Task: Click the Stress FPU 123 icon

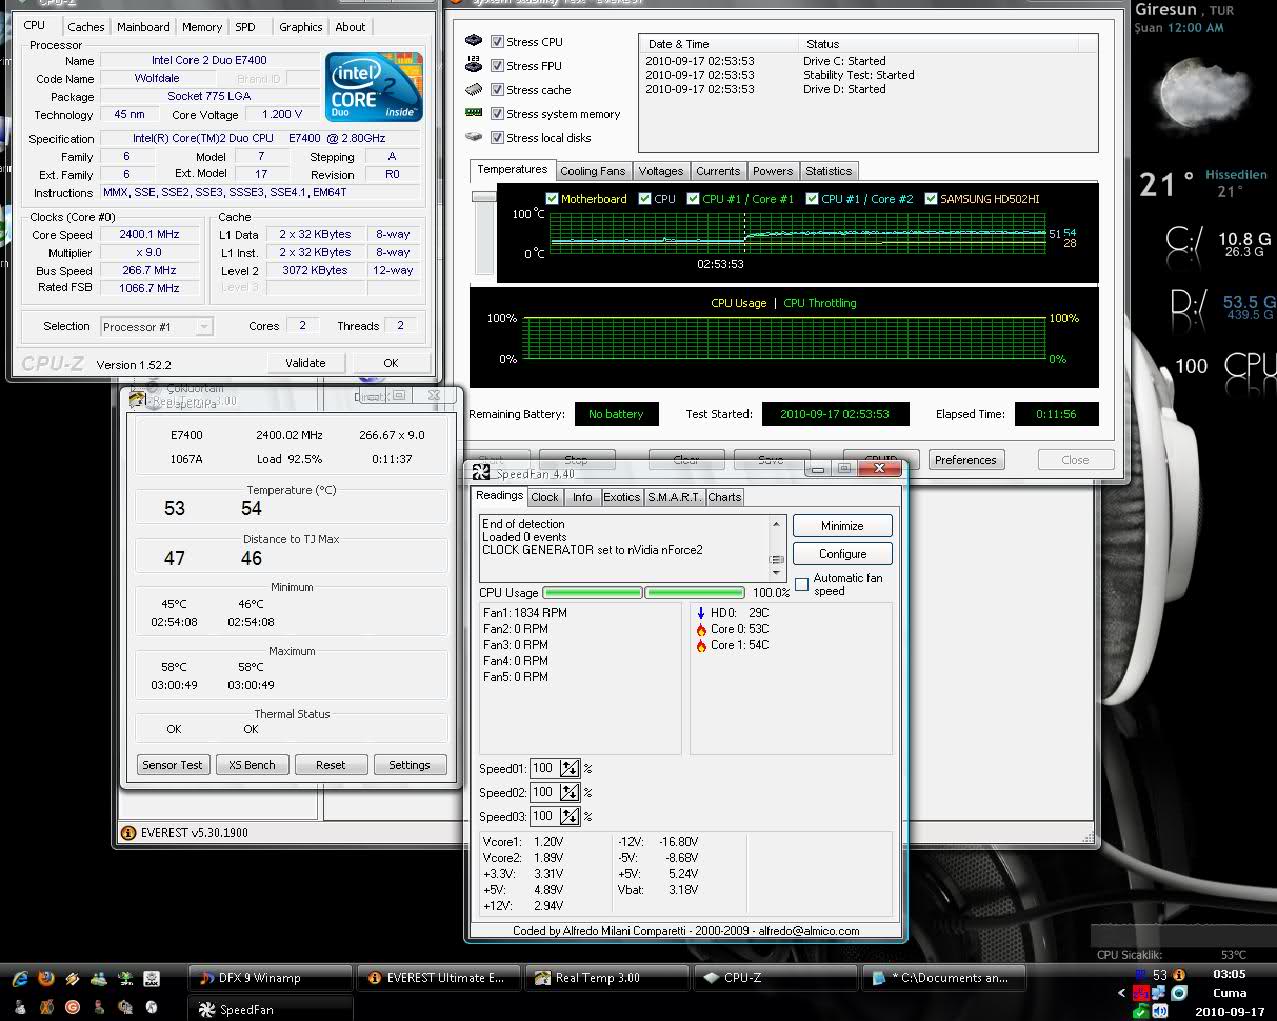Action: (474, 65)
